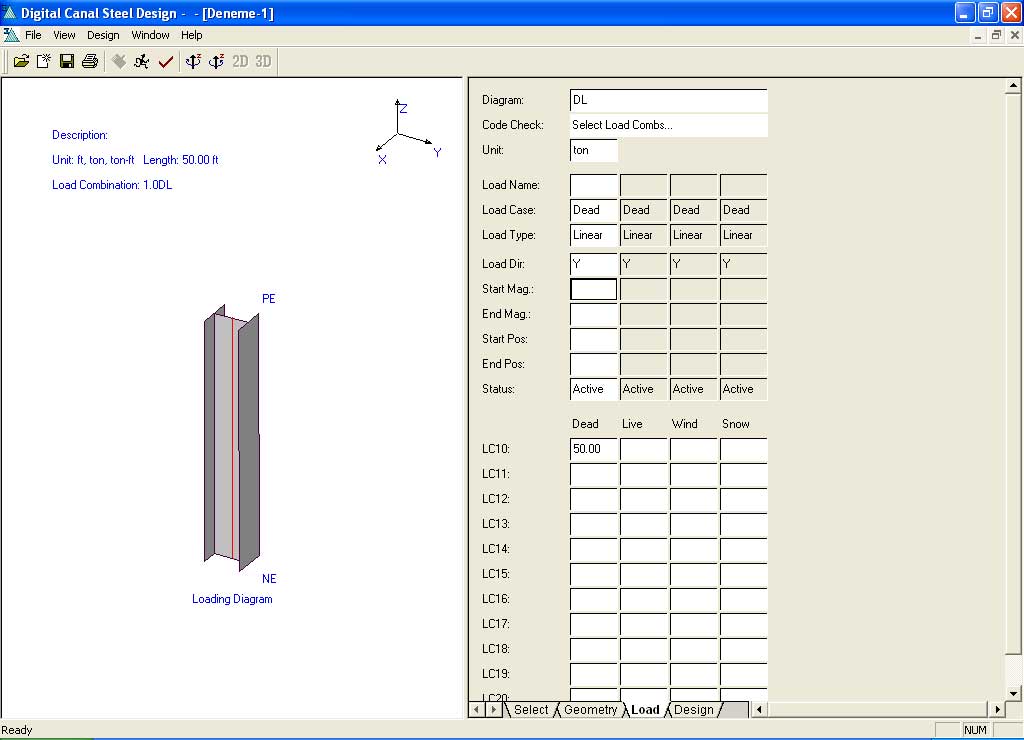Viewport: 1024px width, 740px height.
Task: Switch to the Geometry tab
Action: [x=590, y=710]
